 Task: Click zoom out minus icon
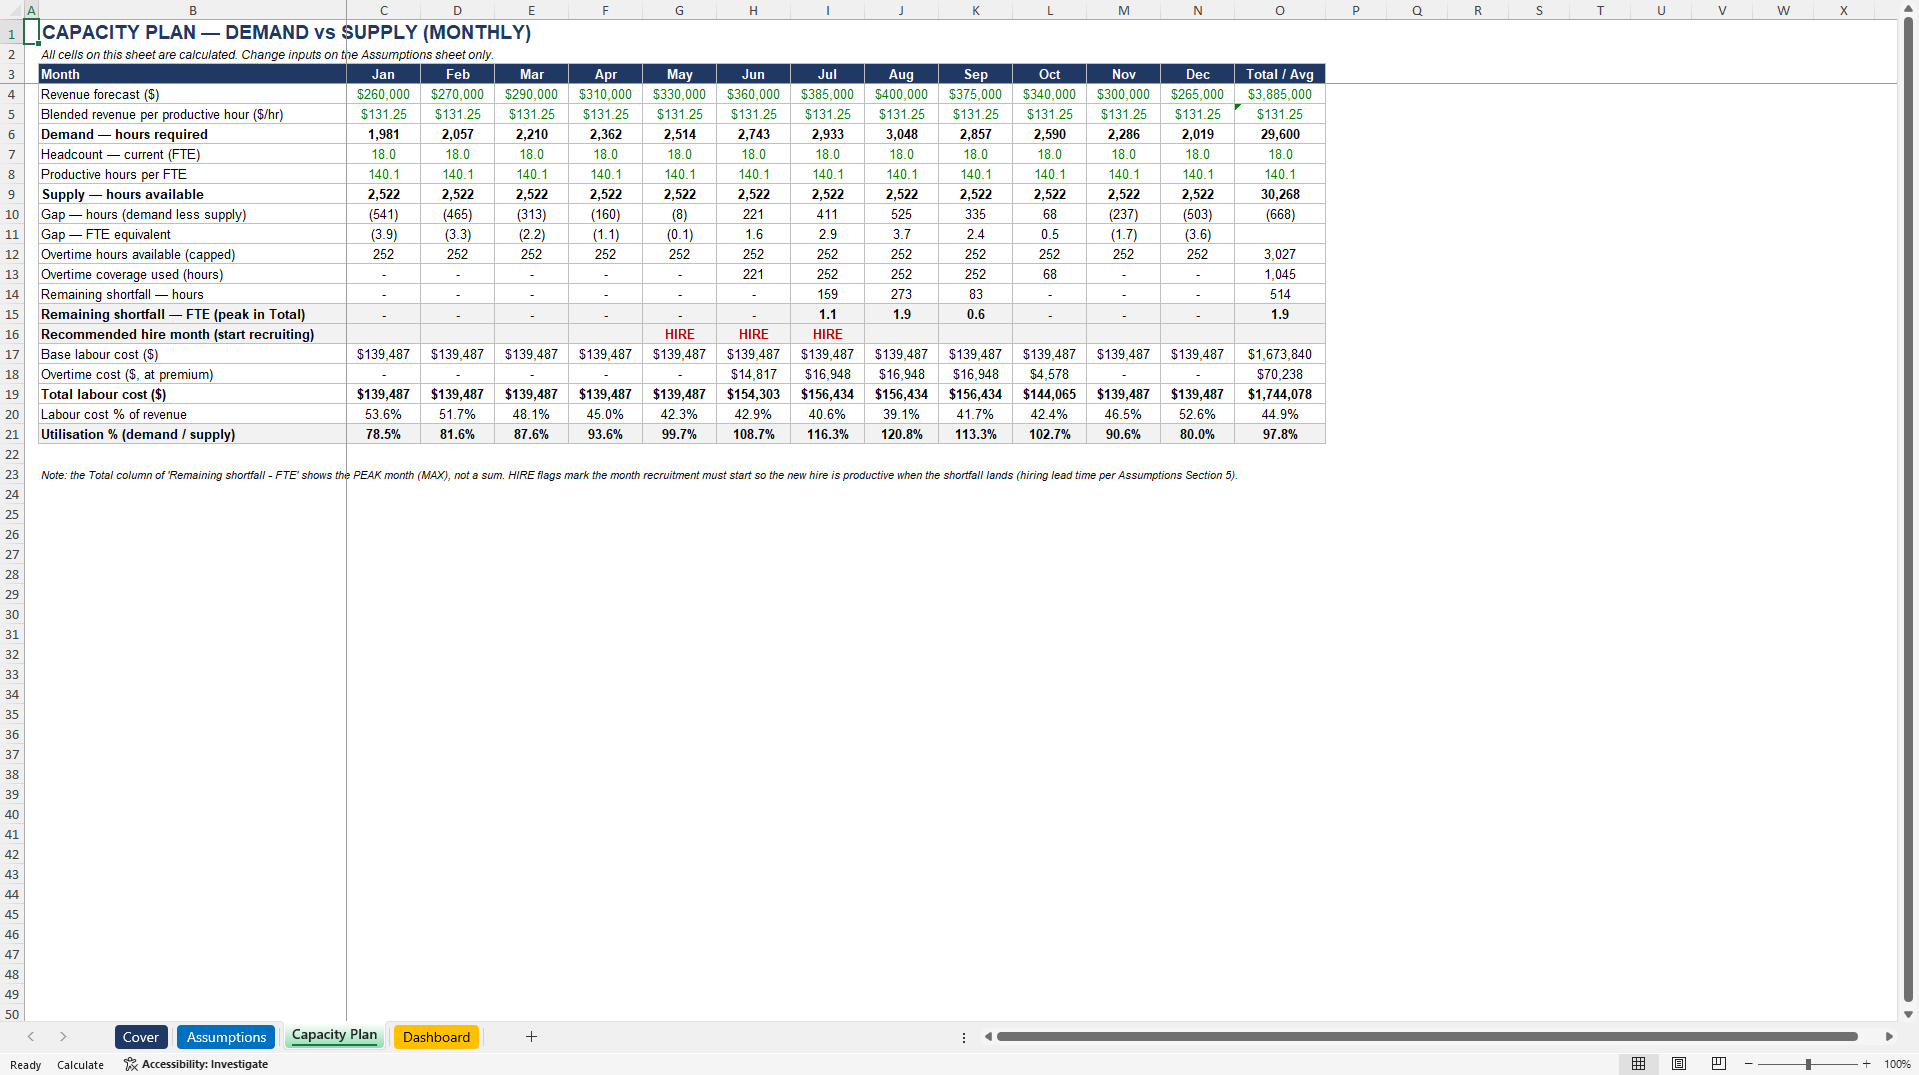(1748, 1064)
